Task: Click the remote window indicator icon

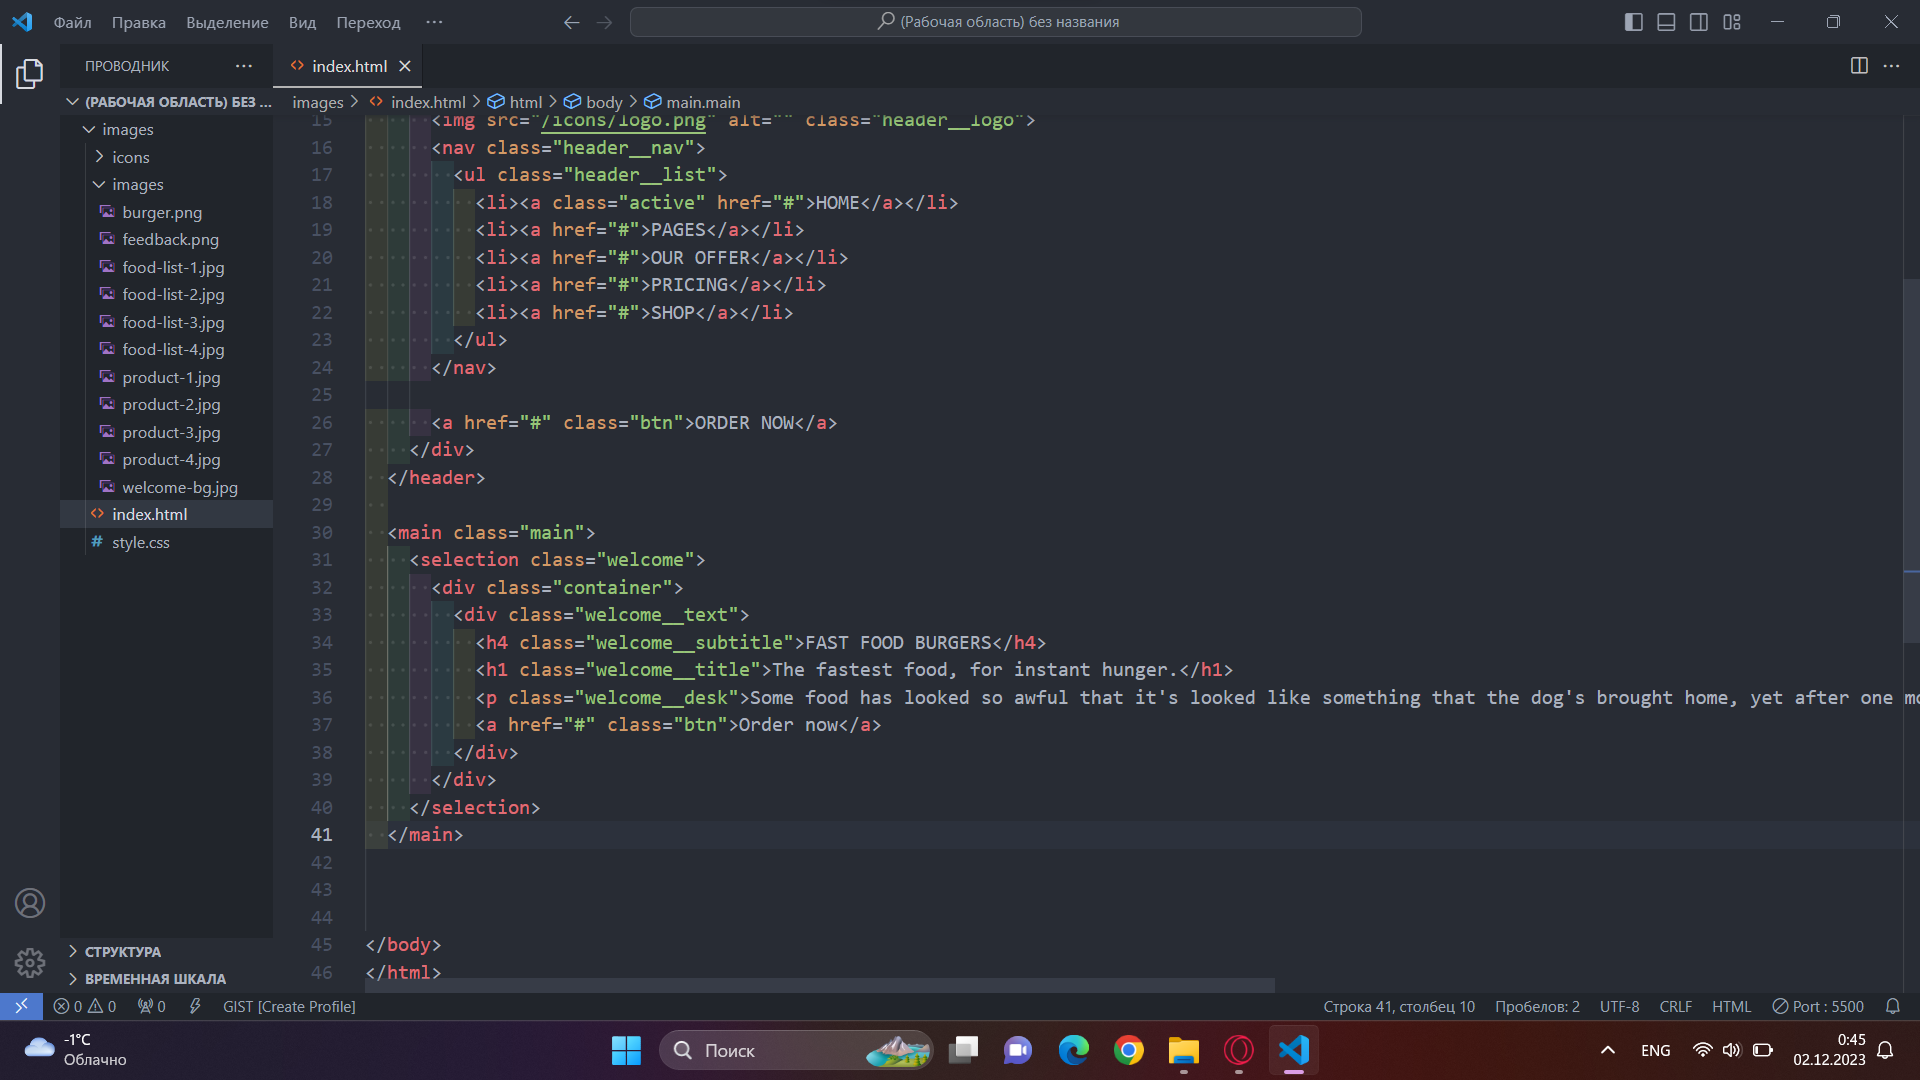Action: (x=21, y=1006)
